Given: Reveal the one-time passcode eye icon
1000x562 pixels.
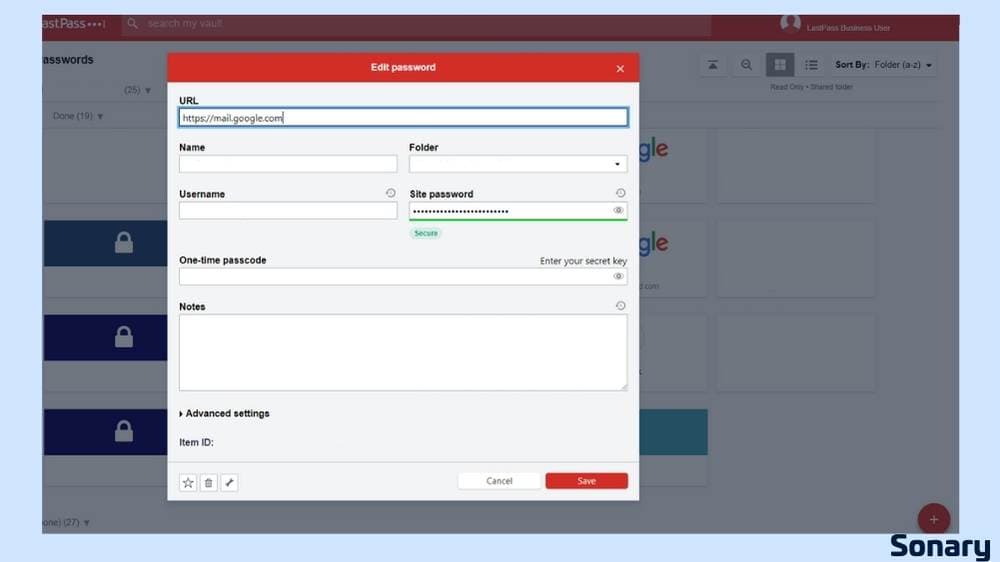Looking at the screenshot, I should point(618,276).
